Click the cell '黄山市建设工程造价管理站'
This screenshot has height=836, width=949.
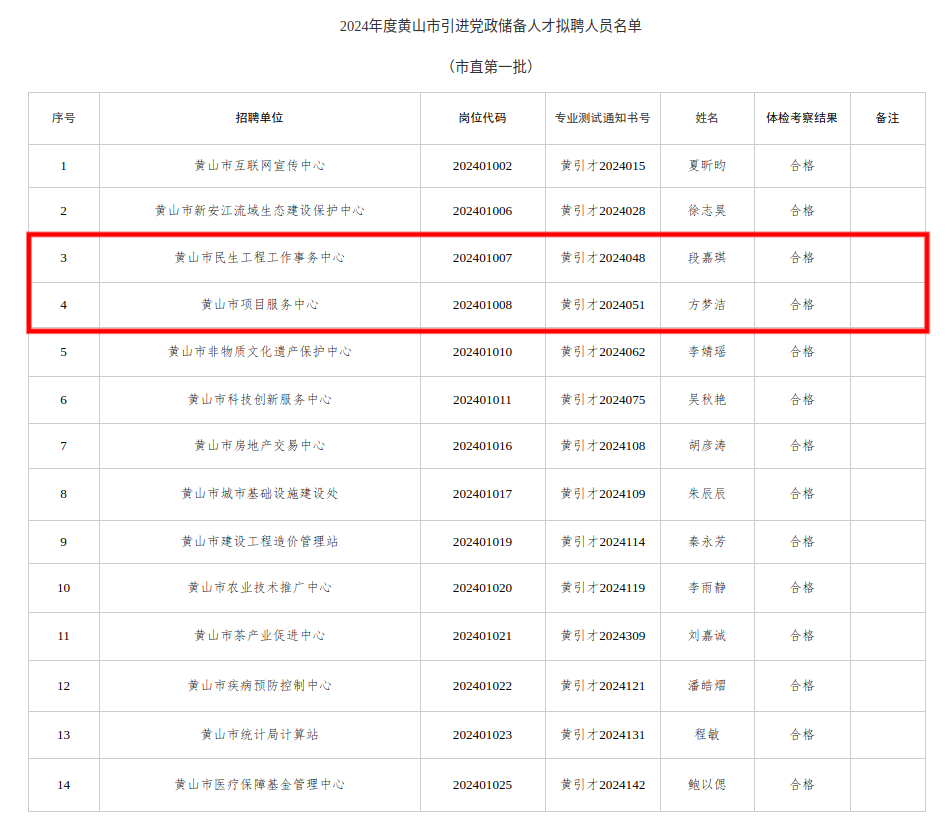(x=260, y=542)
